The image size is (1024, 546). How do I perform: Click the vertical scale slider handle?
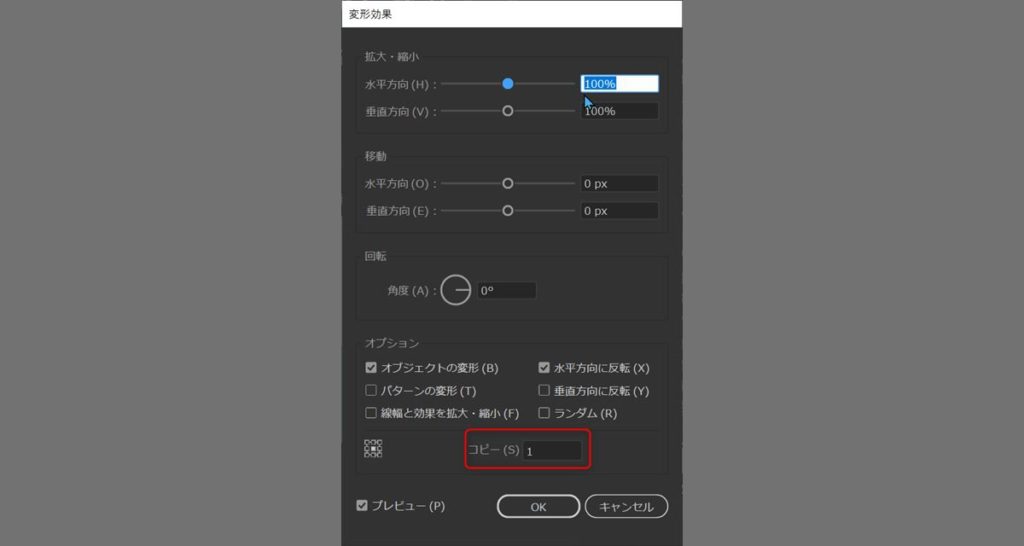coord(508,111)
